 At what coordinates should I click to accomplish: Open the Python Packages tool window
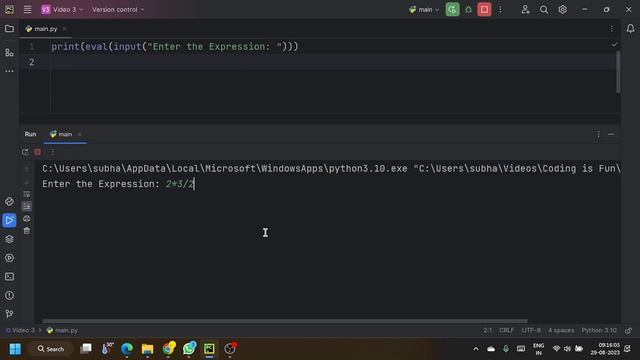coord(9,202)
